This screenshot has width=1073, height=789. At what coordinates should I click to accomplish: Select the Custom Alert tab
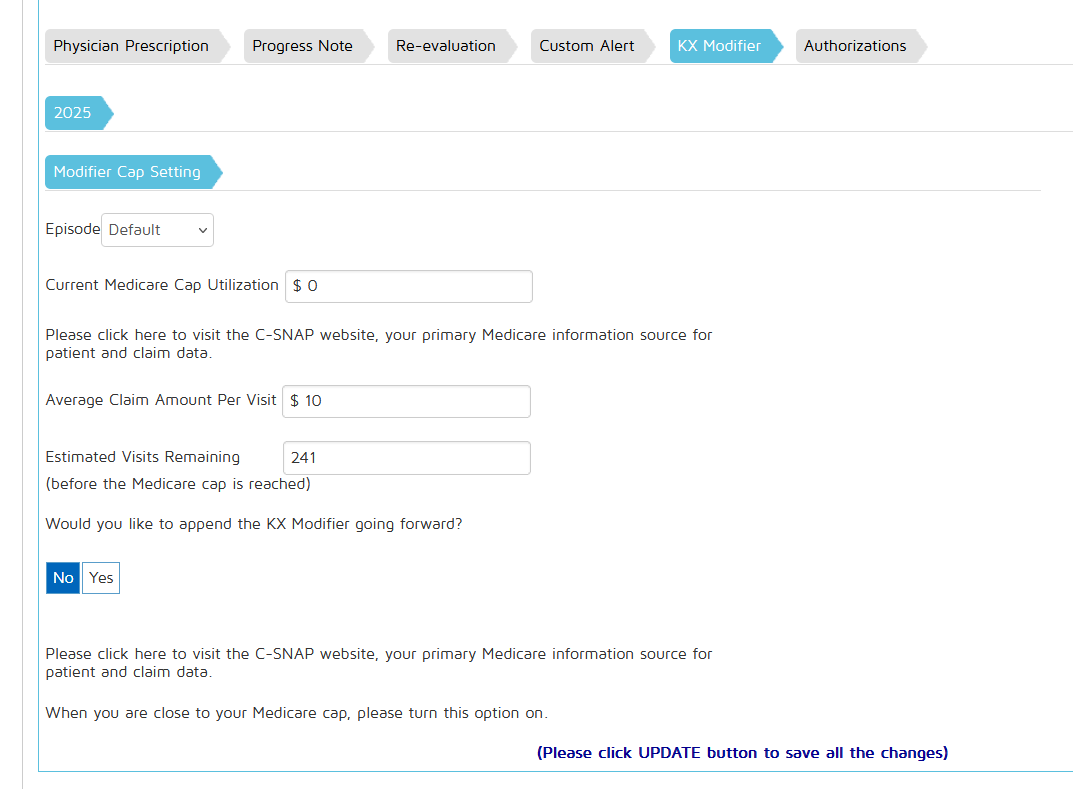(x=586, y=46)
